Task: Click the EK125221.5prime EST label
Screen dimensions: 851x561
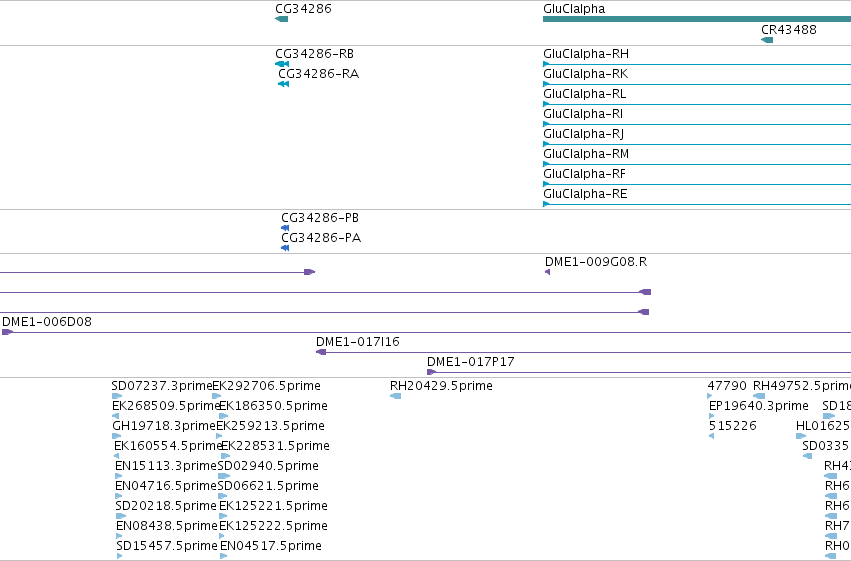Action: coord(273,506)
